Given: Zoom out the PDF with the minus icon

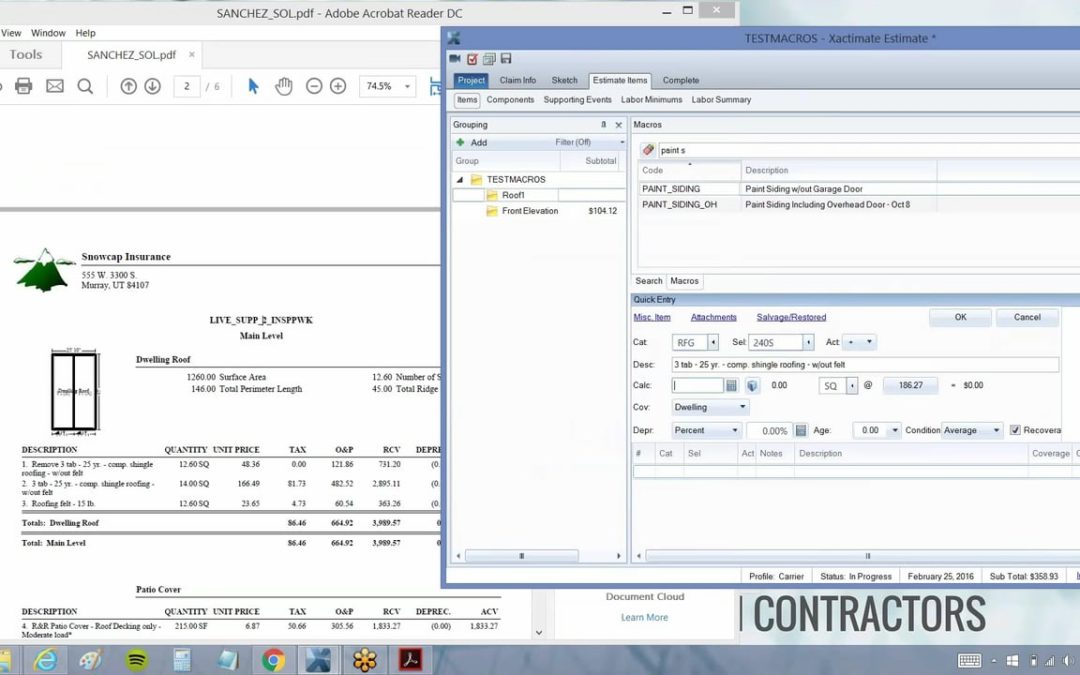Looking at the screenshot, I should [313, 86].
